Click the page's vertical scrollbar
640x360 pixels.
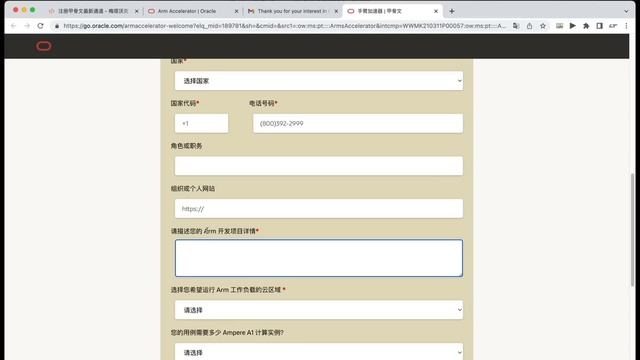pyautogui.click(x=632, y=229)
